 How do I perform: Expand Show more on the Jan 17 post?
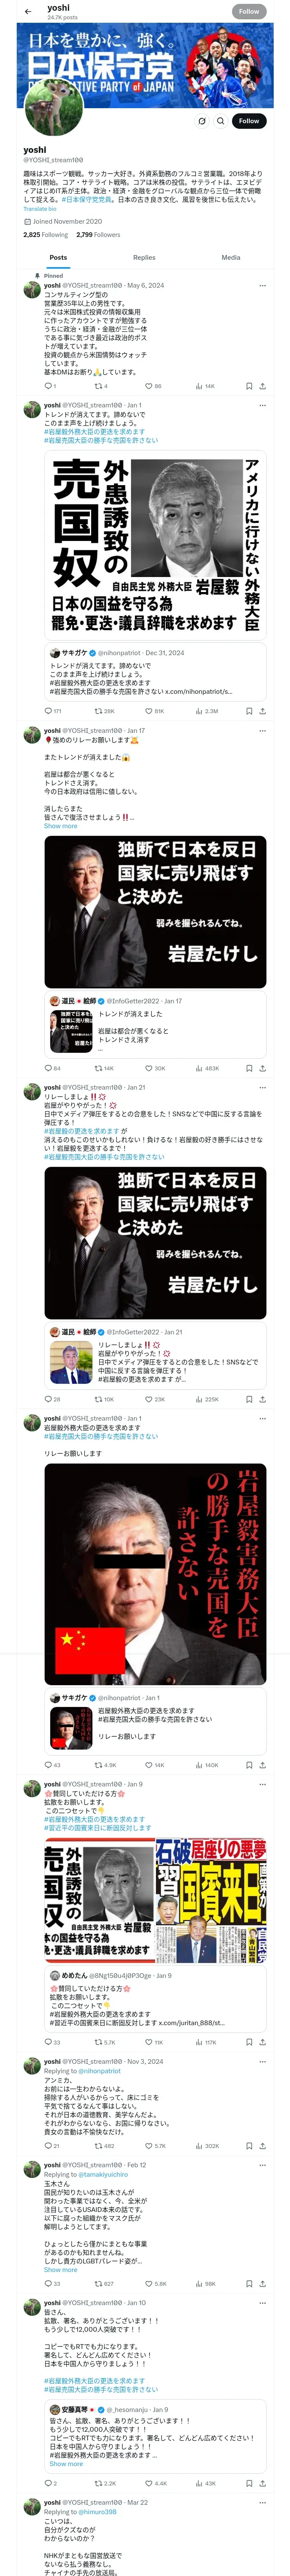click(60, 826)
